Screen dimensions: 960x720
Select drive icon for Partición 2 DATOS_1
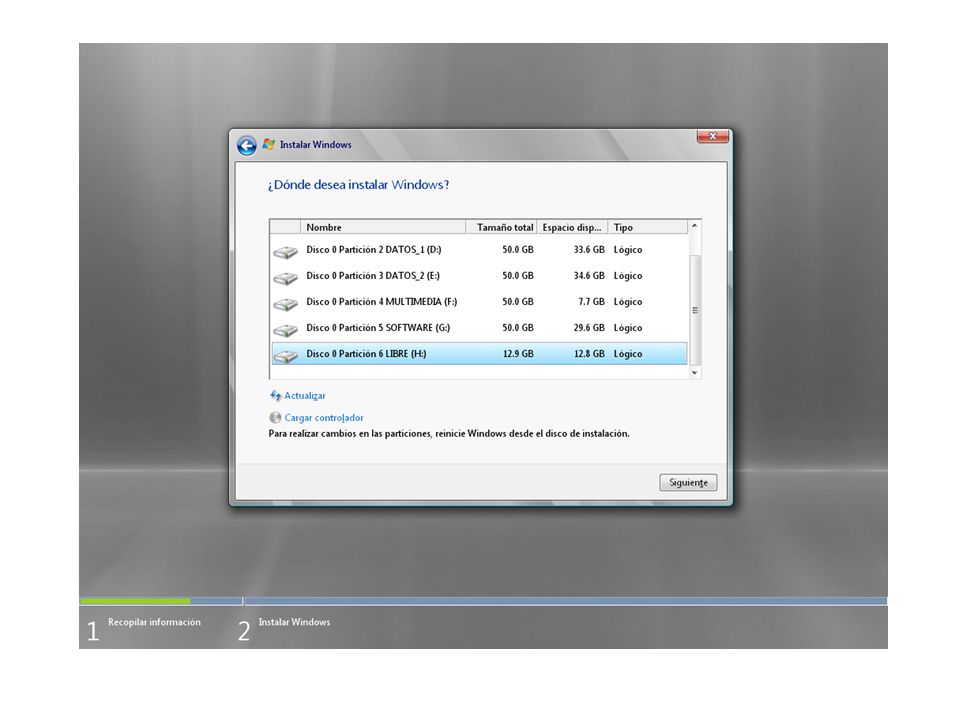(x=285, y=252)
